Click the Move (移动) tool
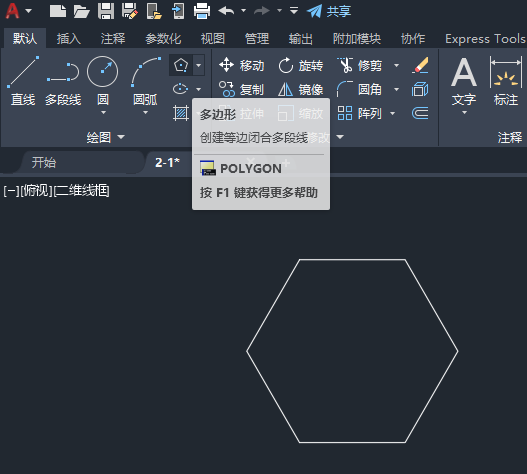Image resolution: width=527 pixels, height=474 pixels. point(241,65)
